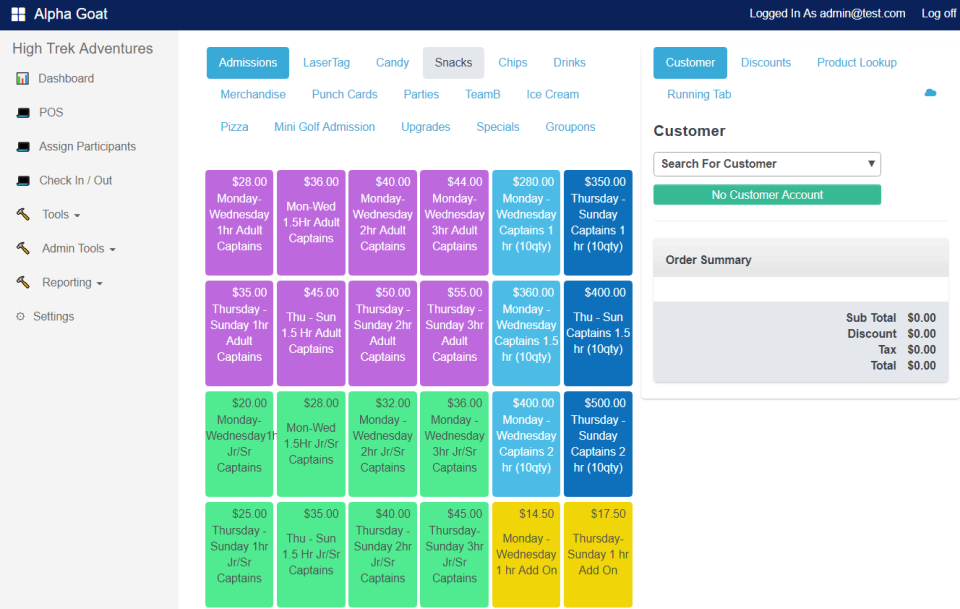This screenshot has height=609, width=960.
Task: Select the Chips product category
Action: point(512,62)
